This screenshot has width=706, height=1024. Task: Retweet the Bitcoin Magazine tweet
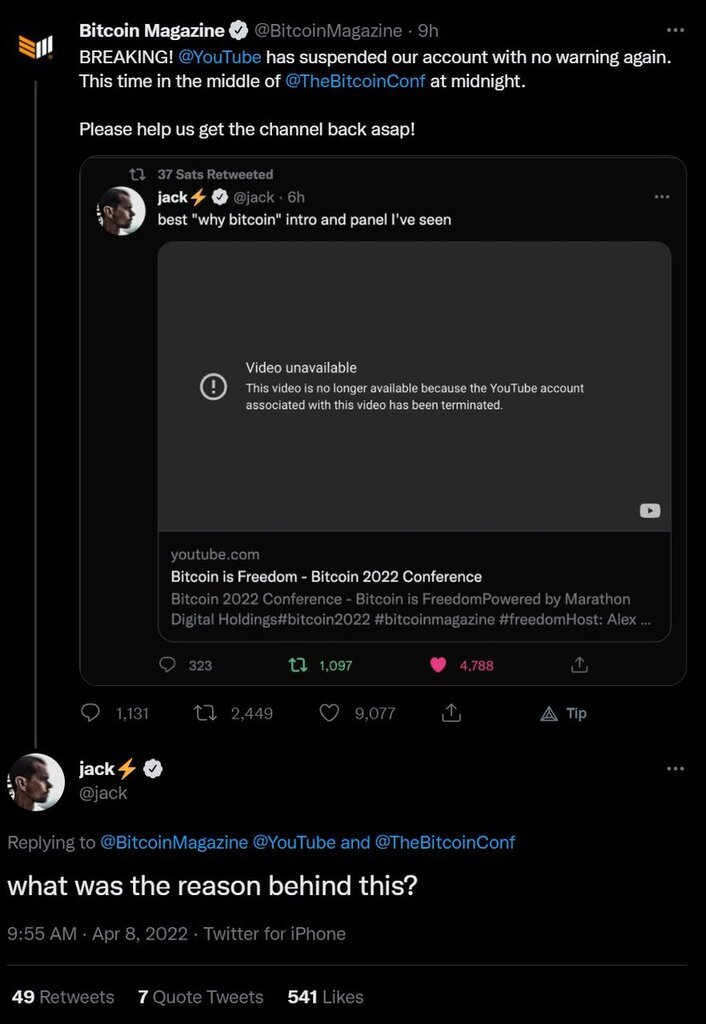click(x=203, y=713)
